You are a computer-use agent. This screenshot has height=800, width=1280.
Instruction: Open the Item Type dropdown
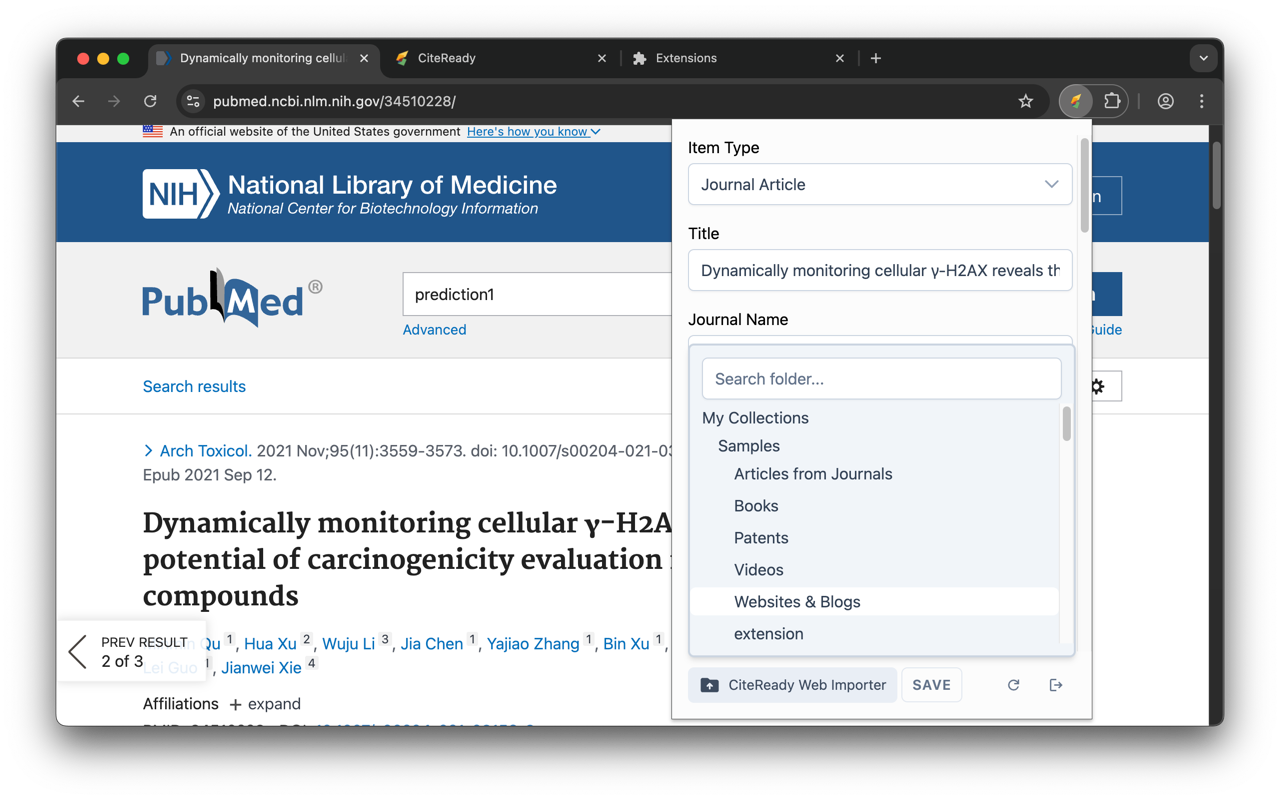click(x=880, y=184)
